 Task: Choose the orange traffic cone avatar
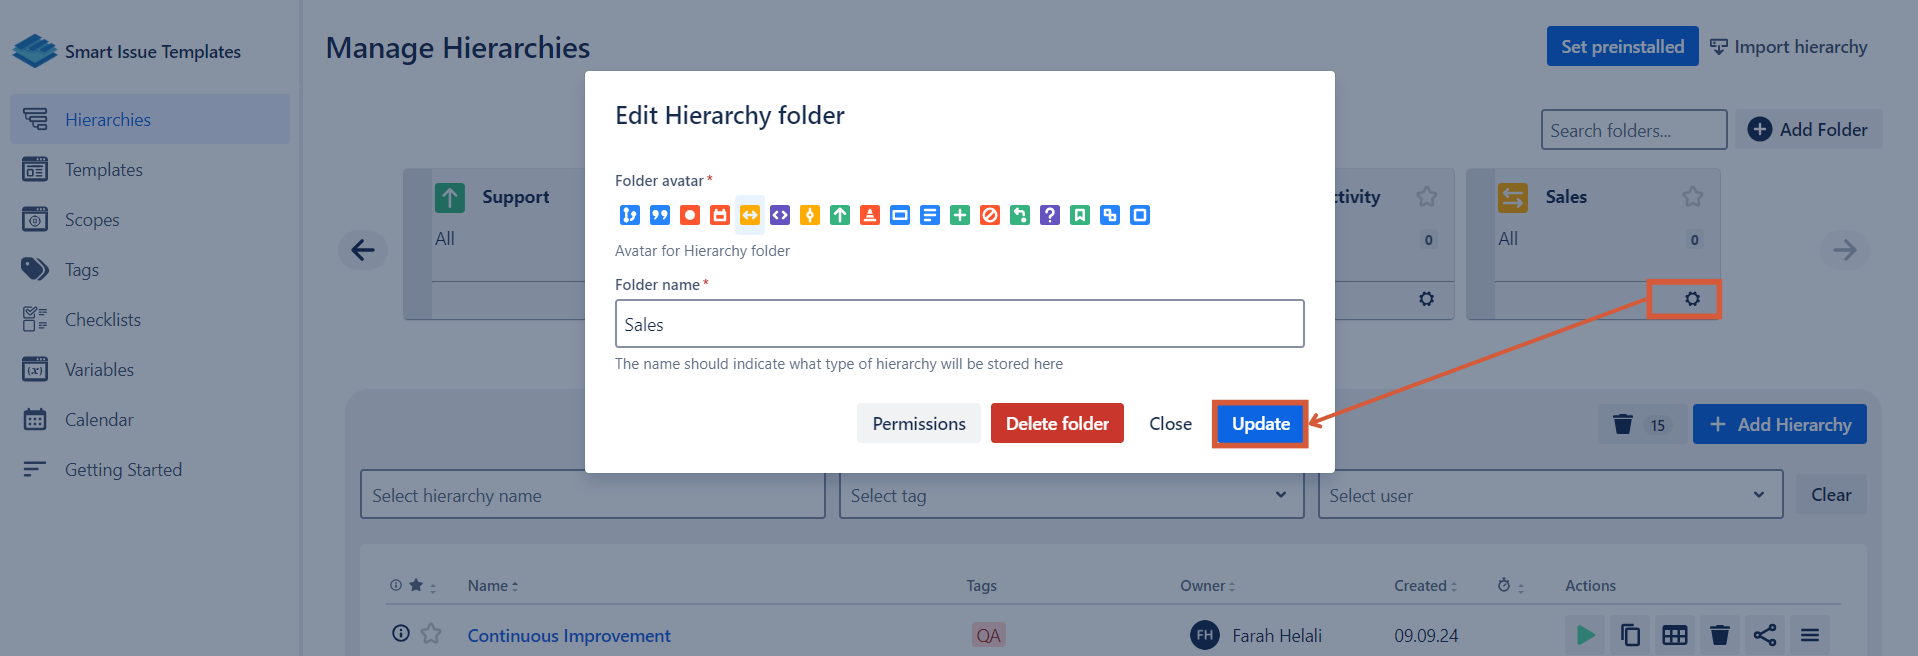tap(869, 215)
